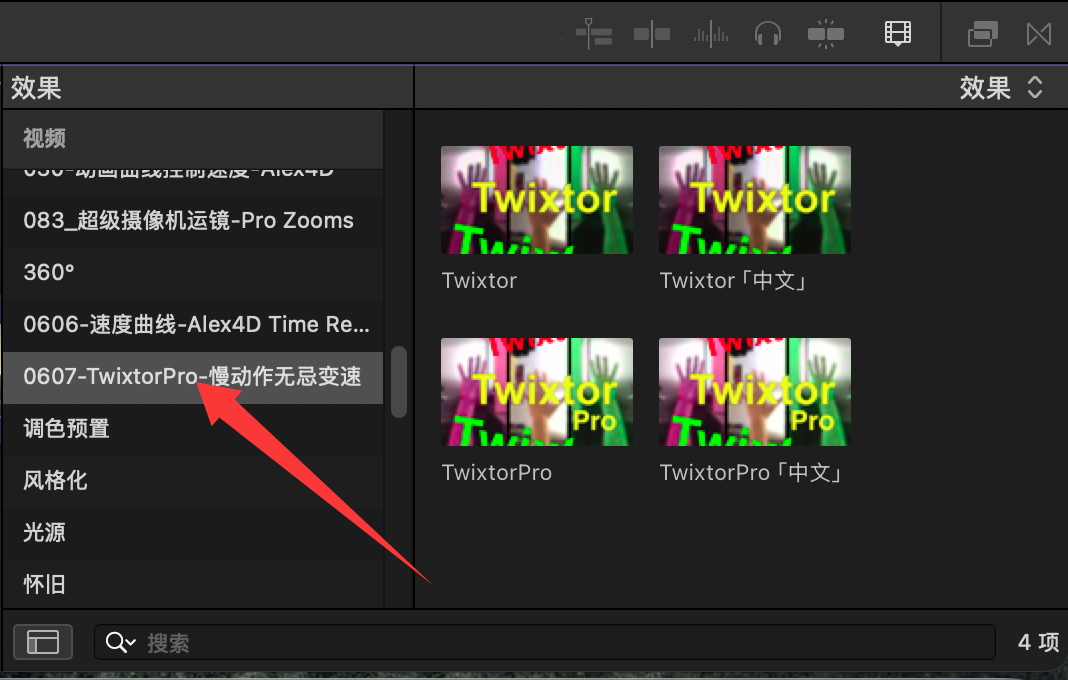Image resolution: width=1068 pixels, height=680 pixels.
Task: Open the search magnifier filter menu
Action: coord(120,642)
